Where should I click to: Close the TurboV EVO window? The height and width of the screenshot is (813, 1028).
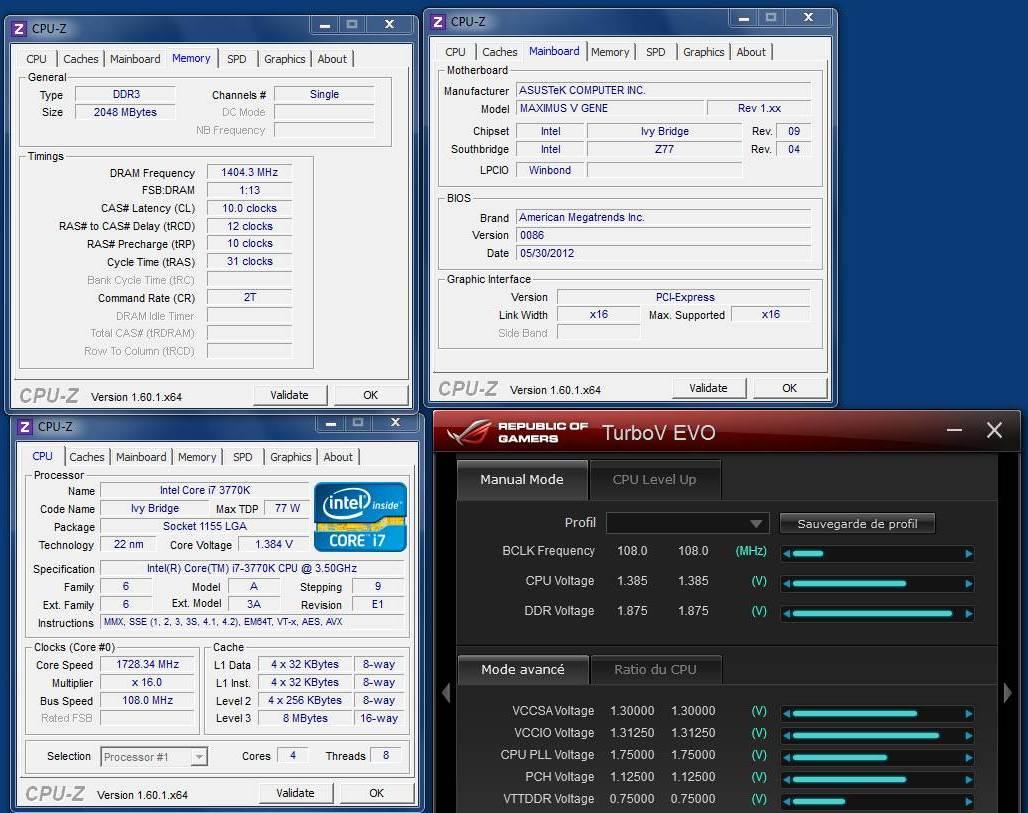pyautogui.click(x=994, y=430)
